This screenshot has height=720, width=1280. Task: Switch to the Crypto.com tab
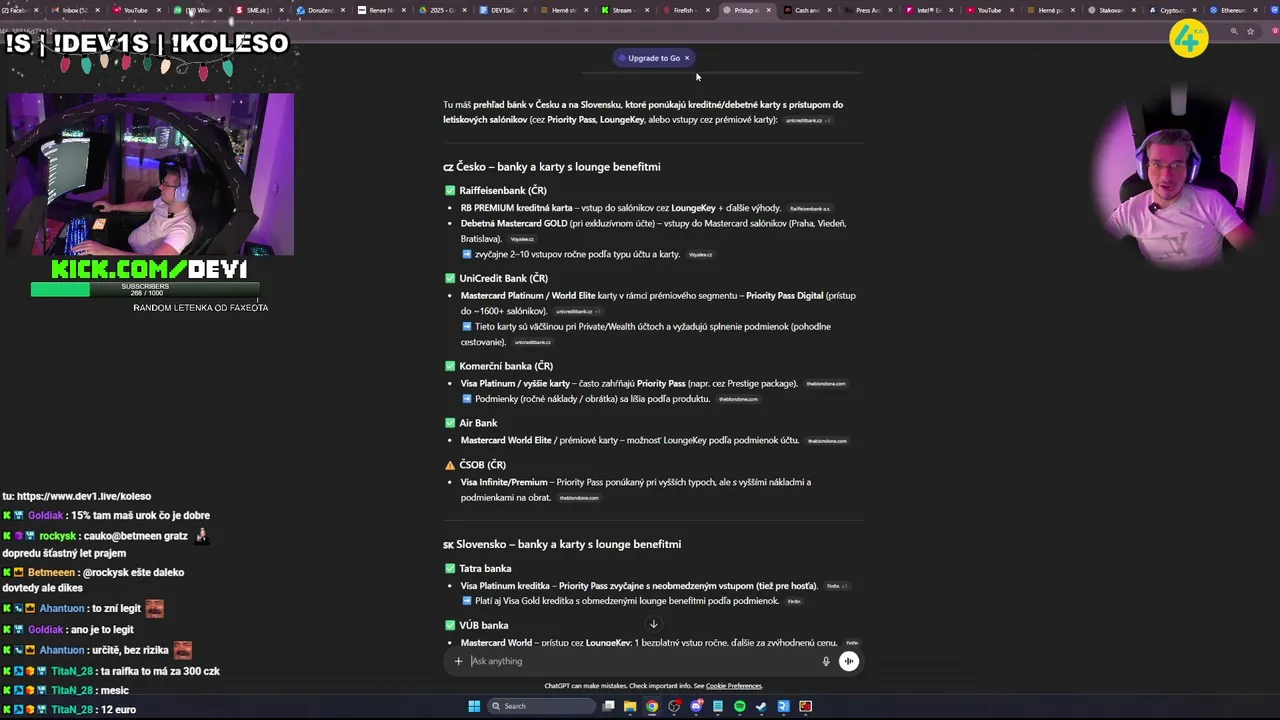(1171, 10)
